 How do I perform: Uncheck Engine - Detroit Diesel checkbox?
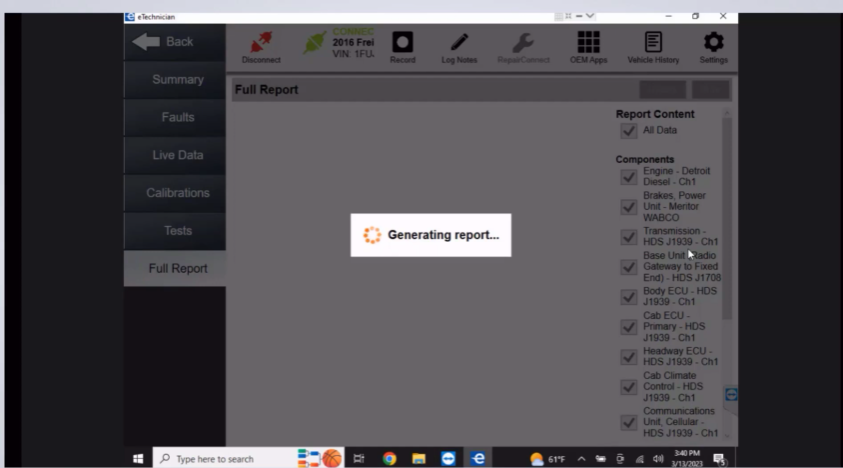[628, 177]
